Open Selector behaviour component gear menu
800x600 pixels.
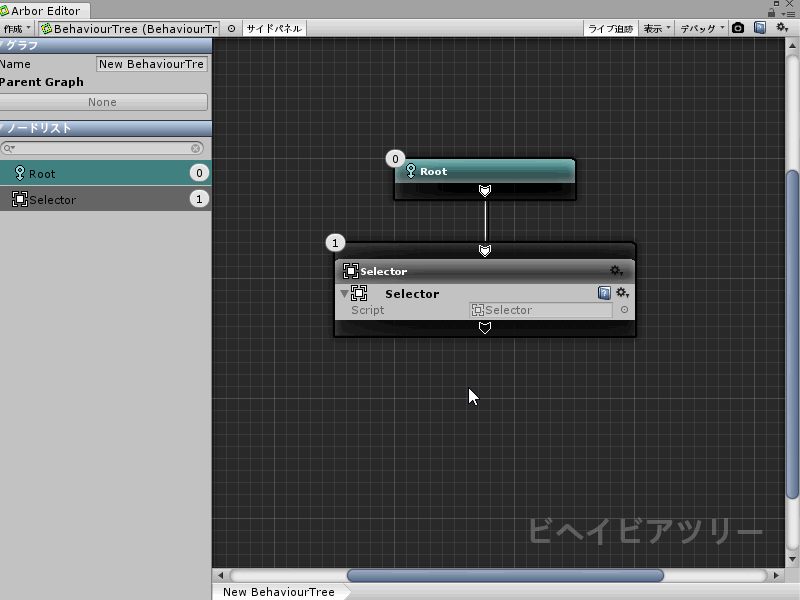click(622, 293)
